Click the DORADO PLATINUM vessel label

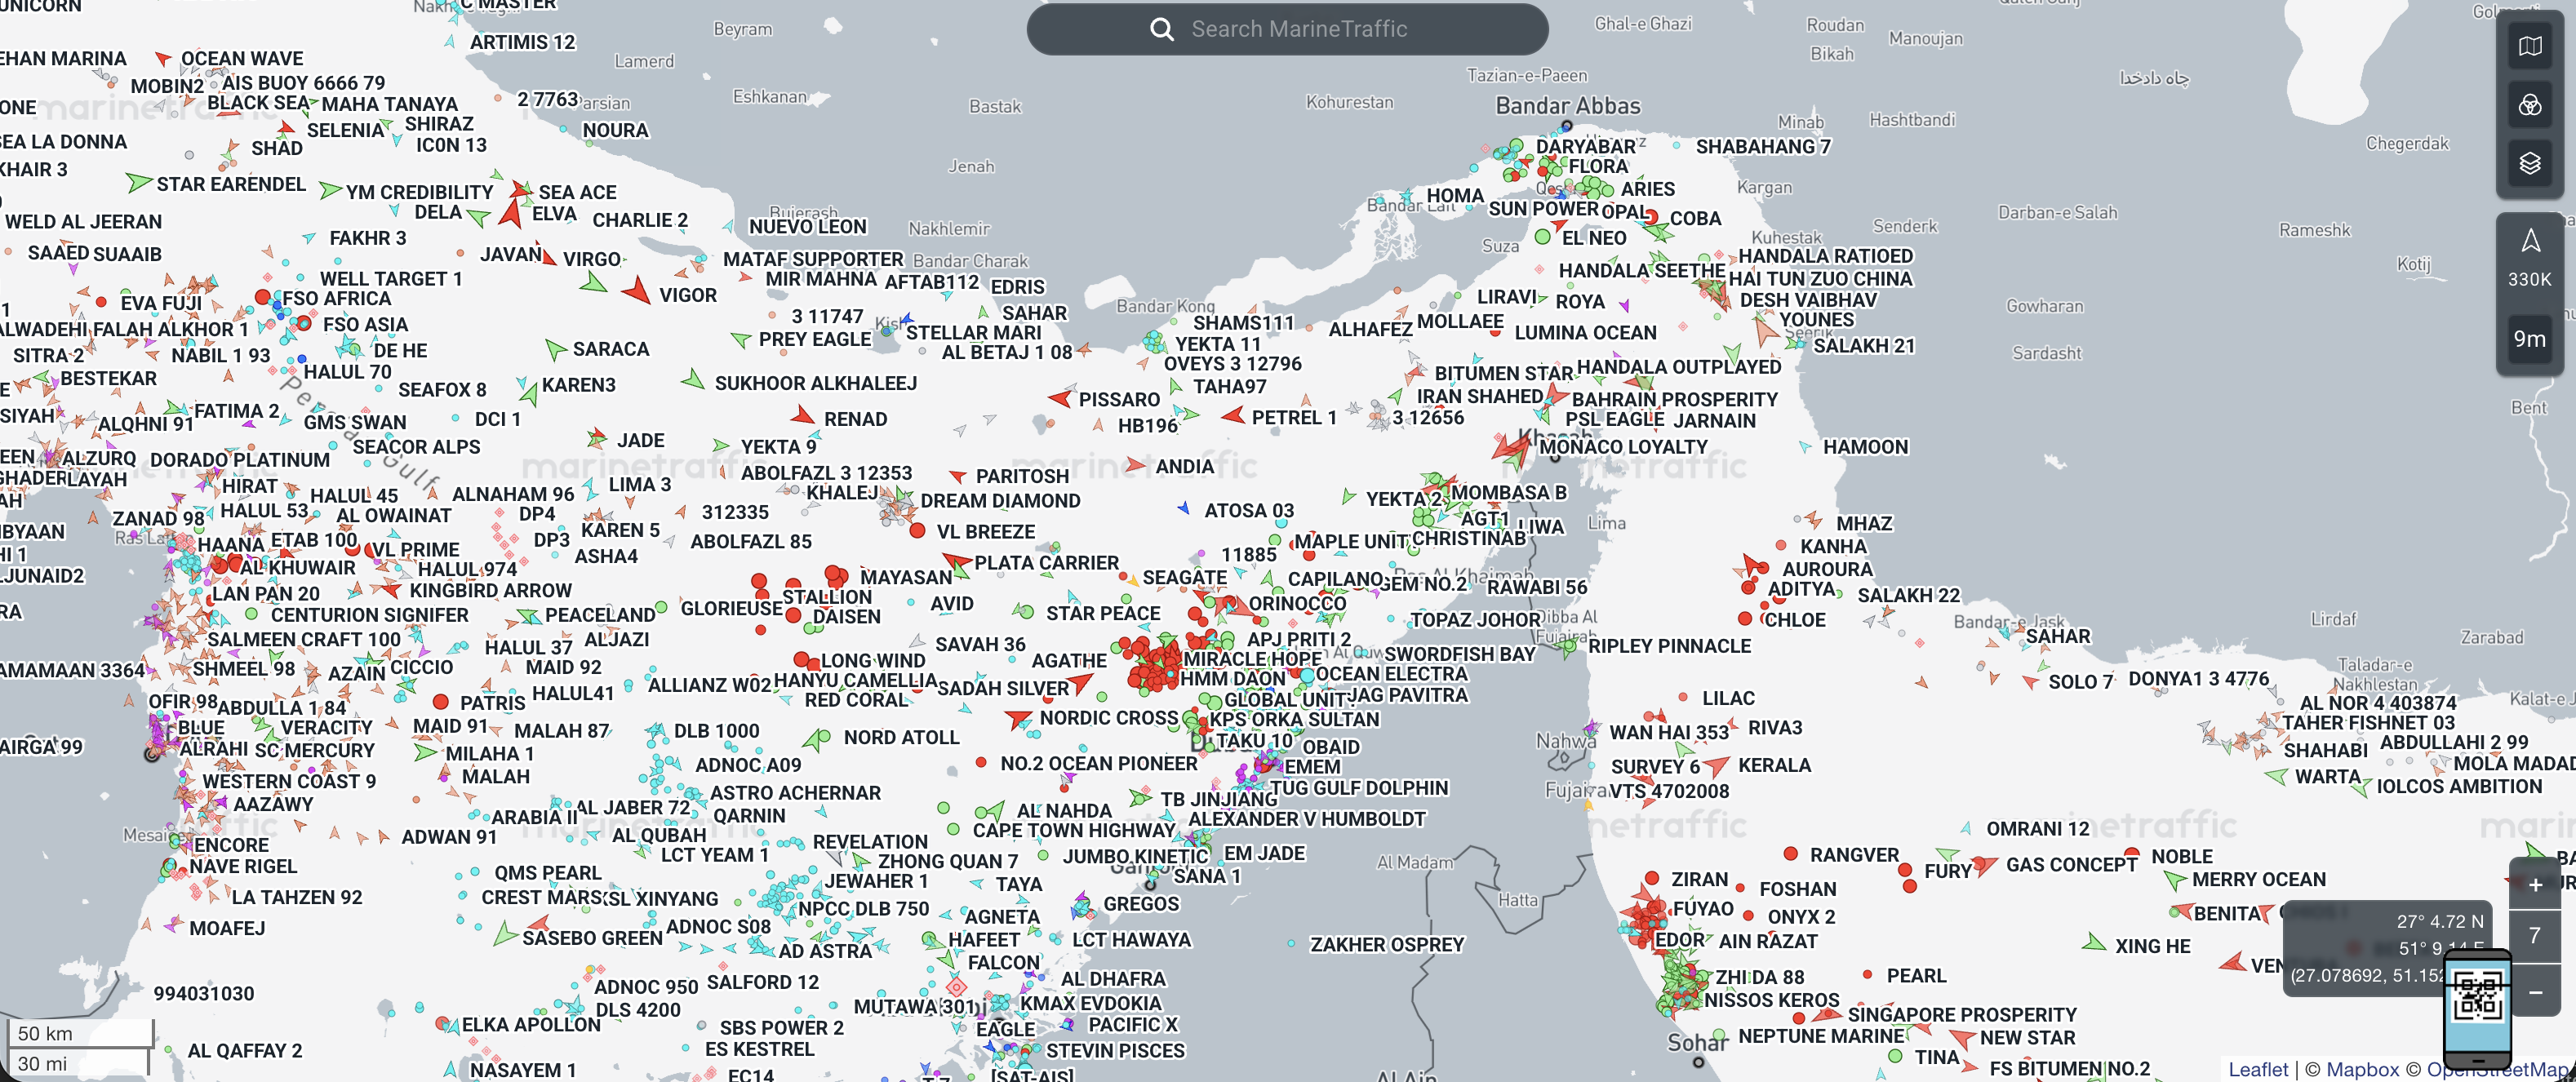240,460
